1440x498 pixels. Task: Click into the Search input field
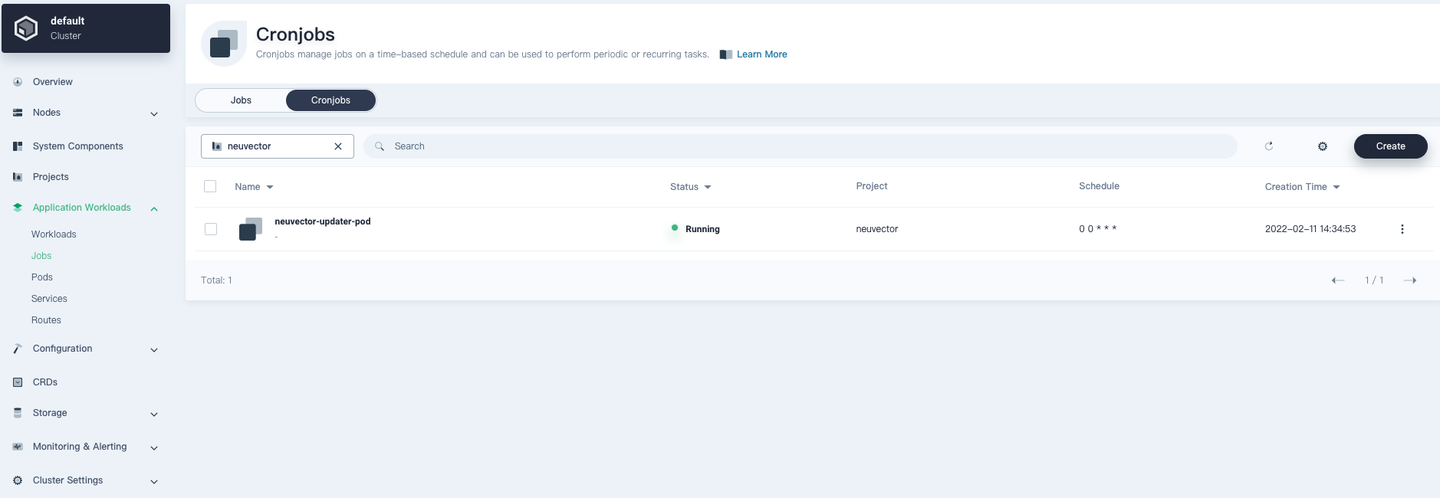tap(800, 146)
